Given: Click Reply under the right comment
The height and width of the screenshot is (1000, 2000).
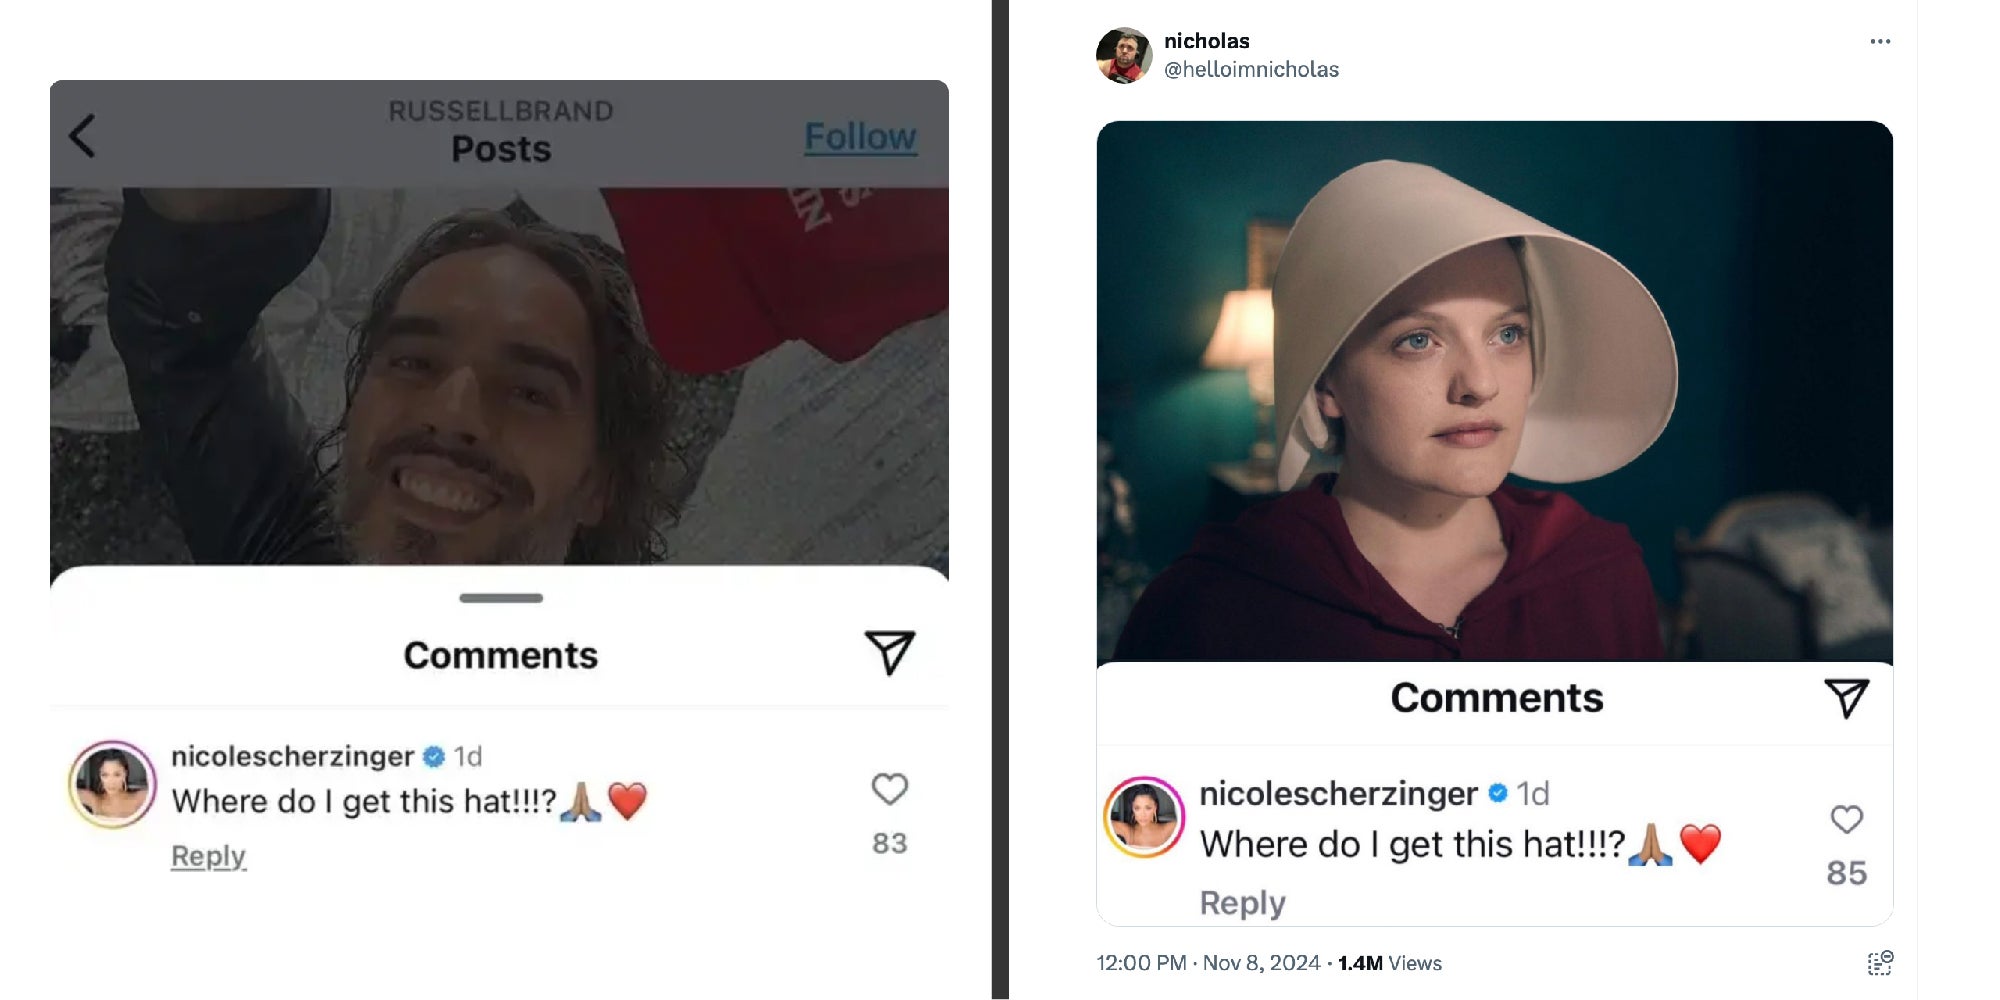Looking at the screenshot, I should [x=1240, y=902].
